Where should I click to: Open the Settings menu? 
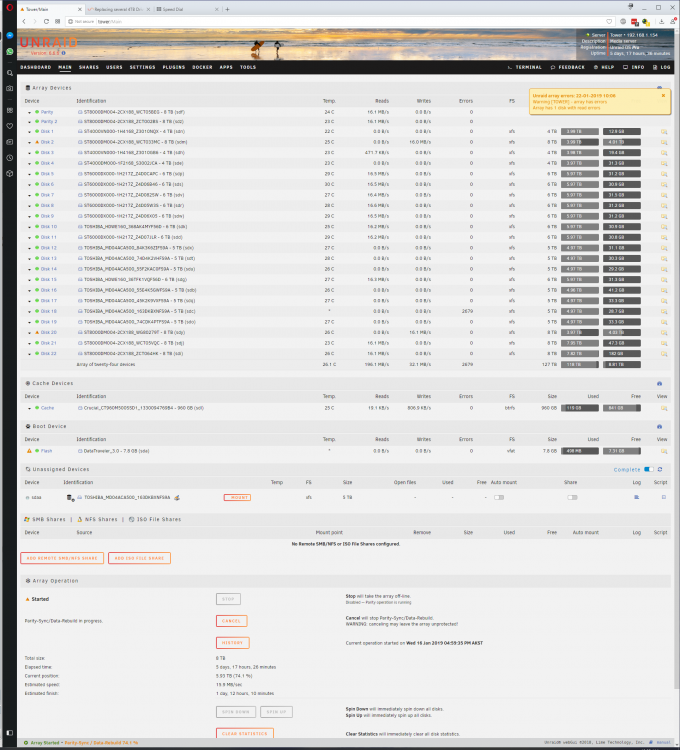point(143,67)
